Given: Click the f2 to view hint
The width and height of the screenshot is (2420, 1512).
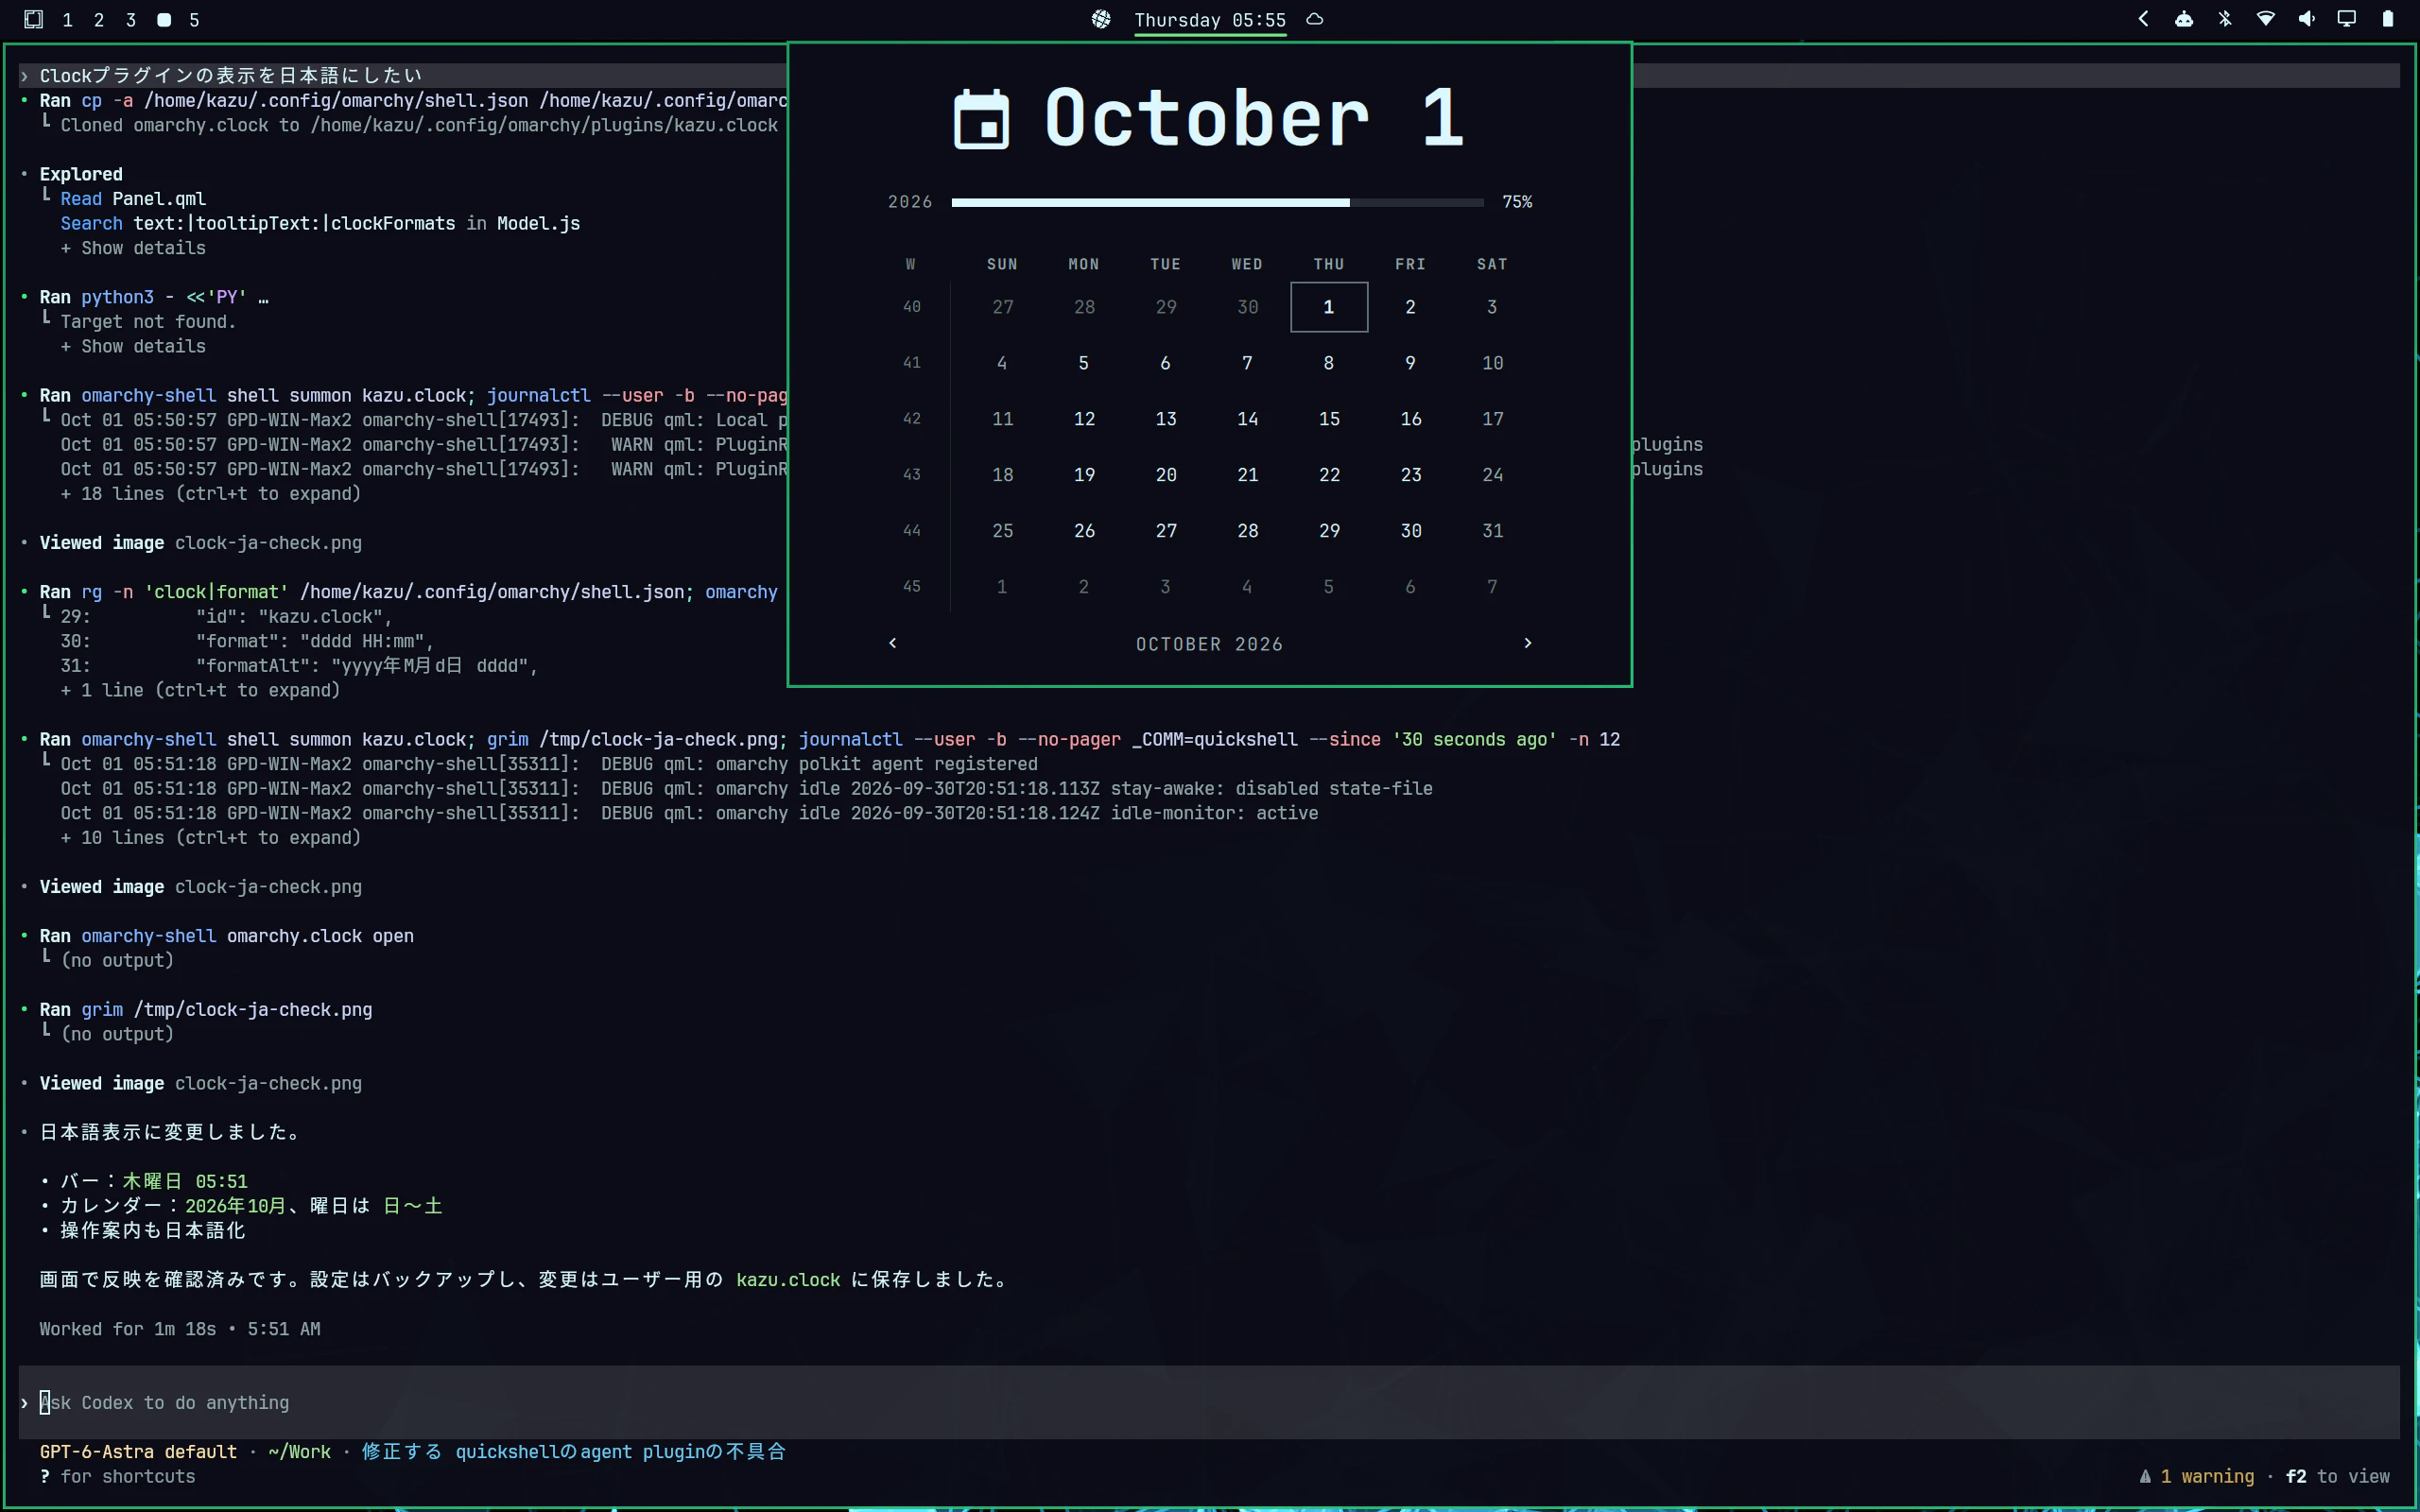Looking at the screenshot, I should [x=2338, y=1476].
